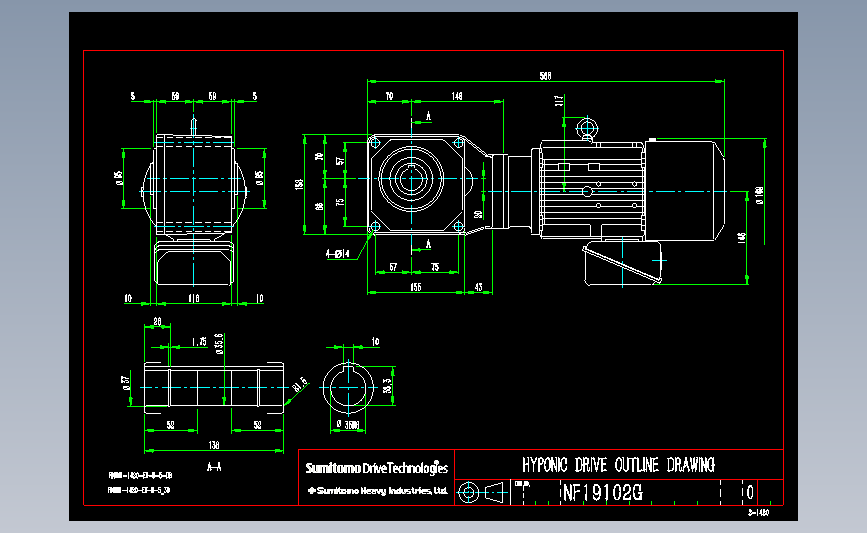Click the Sumitomo Heavy Industries, Ltd. text
Screen dimensions: 867x533
tap(378, 490)
